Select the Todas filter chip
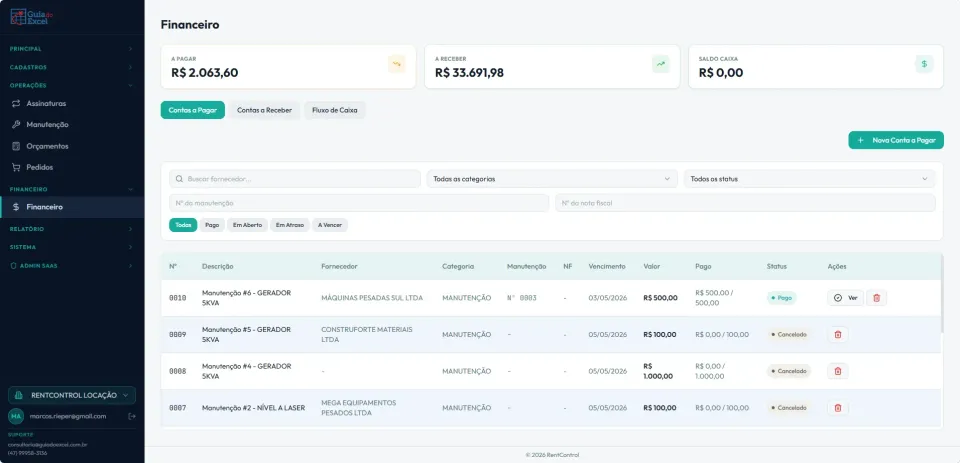The height and width of the screenshot is (463, 960). (183, 225)
